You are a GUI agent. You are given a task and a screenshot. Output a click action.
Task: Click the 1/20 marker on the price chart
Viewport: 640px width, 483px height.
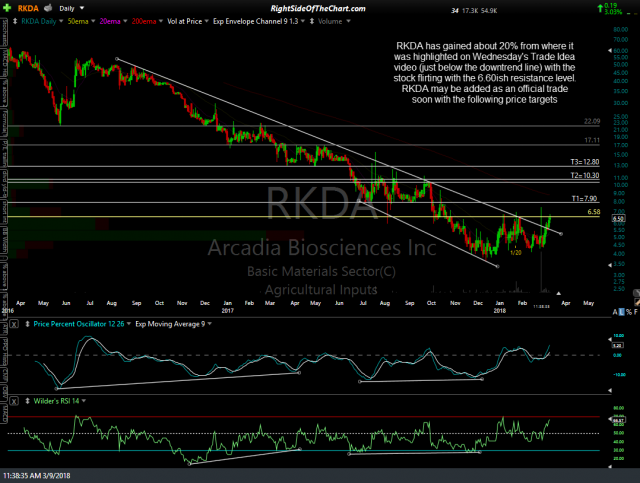point(516,253)
